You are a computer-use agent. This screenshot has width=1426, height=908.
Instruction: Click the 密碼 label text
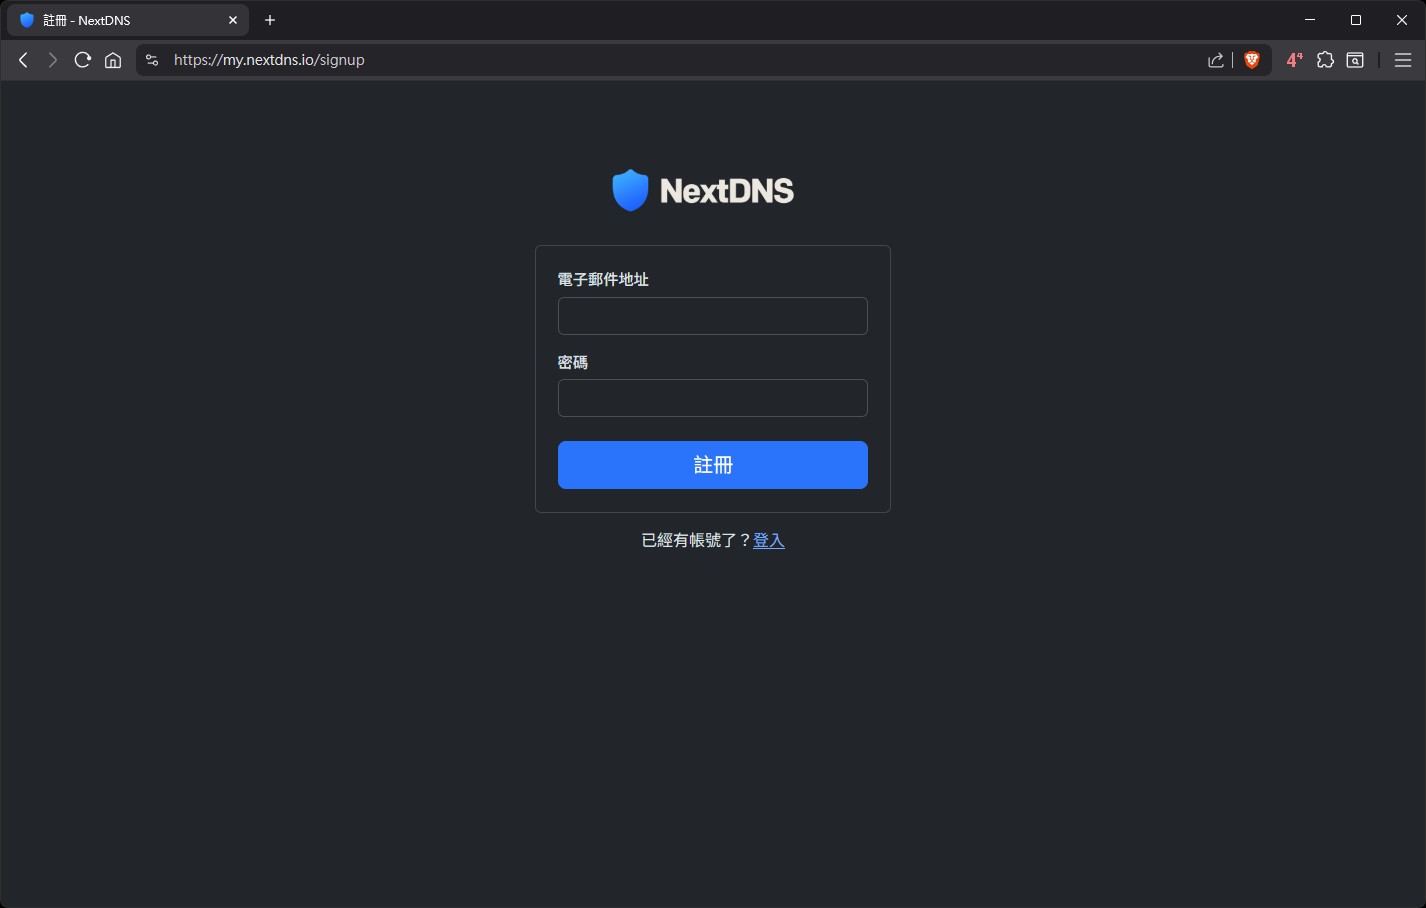tap(573, 362)
